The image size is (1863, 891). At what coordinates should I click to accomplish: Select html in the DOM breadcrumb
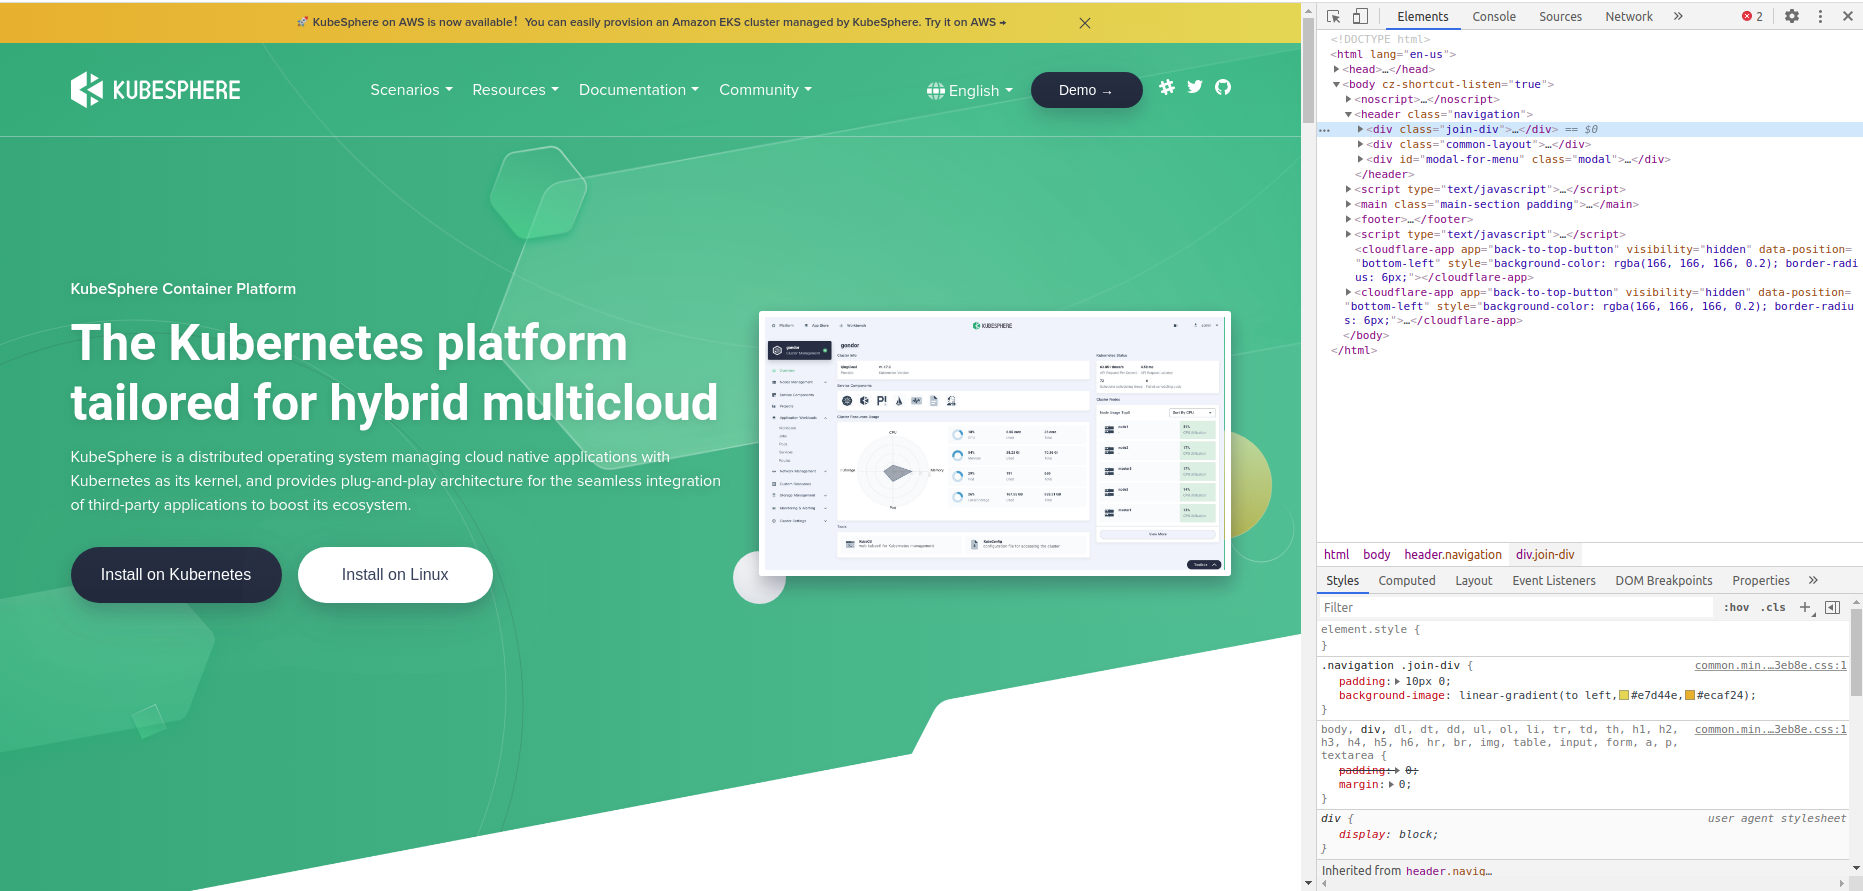(1336, 555)
